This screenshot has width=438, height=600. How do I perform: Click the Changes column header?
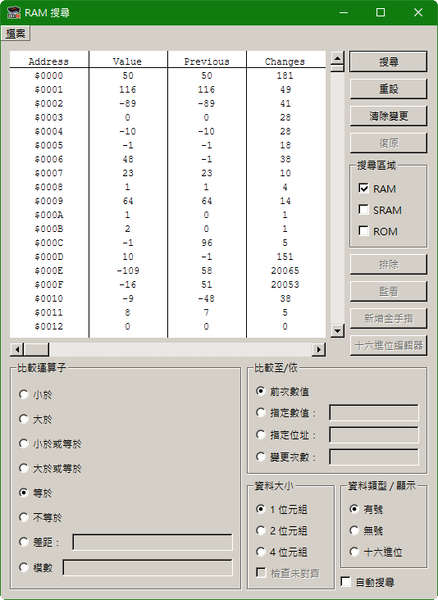tap(285, 61)
